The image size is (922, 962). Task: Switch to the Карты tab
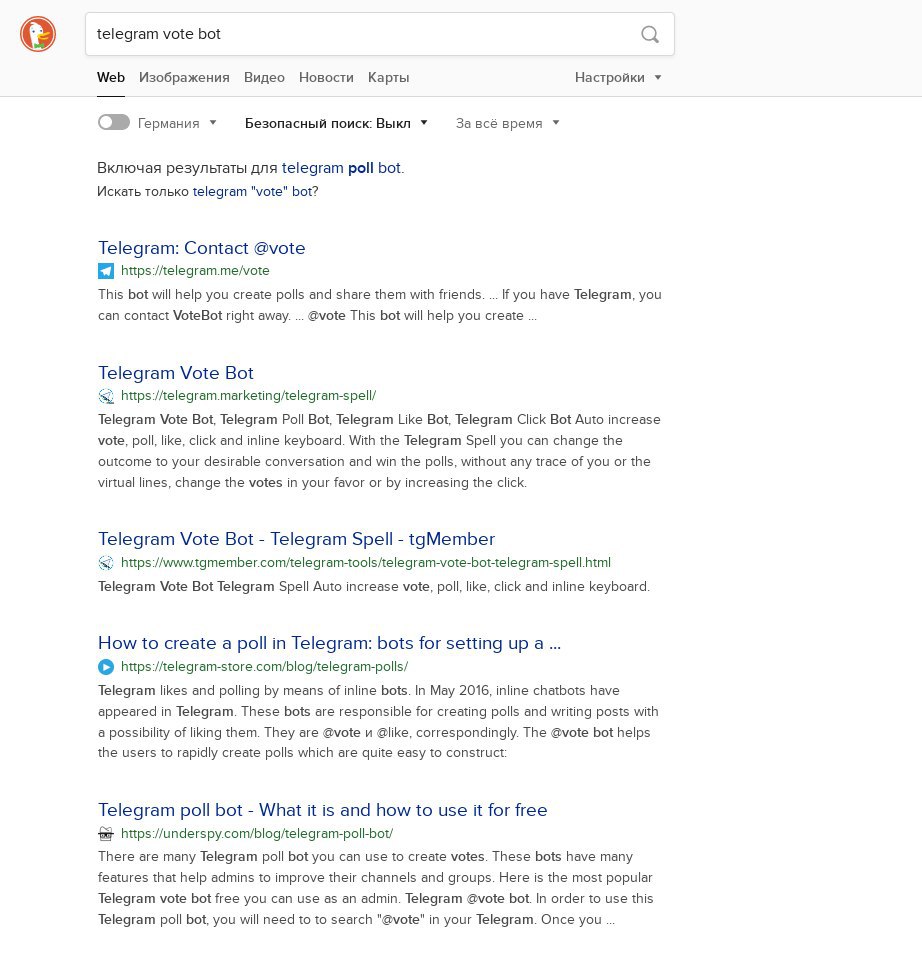click(388, 77)
